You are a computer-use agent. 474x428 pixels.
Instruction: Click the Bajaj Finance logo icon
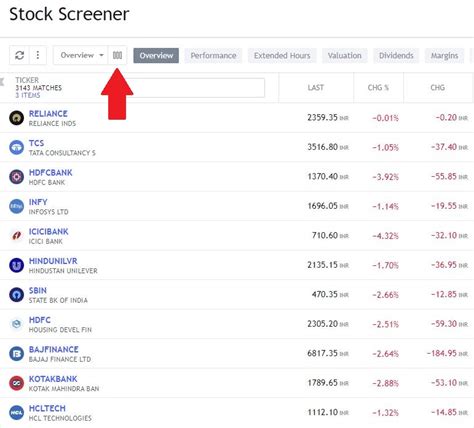tap(16, 354)
